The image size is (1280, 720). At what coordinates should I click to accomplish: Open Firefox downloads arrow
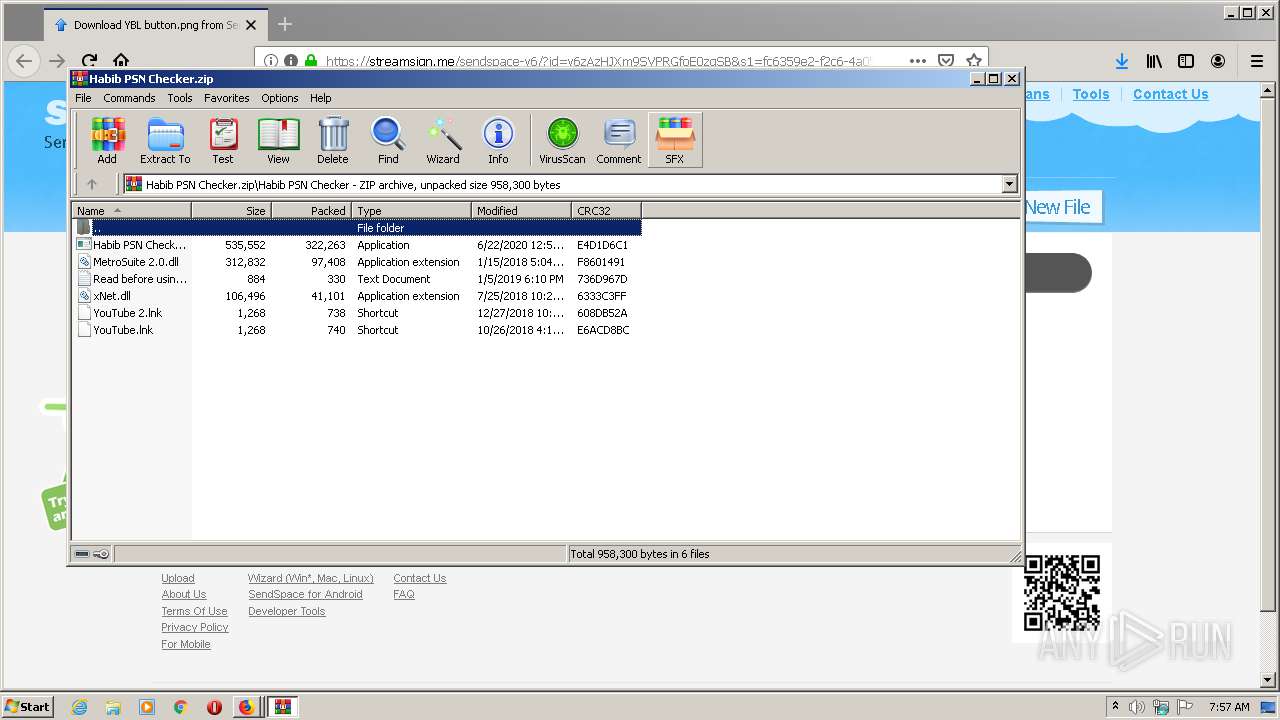click(x=1122, y=61)
